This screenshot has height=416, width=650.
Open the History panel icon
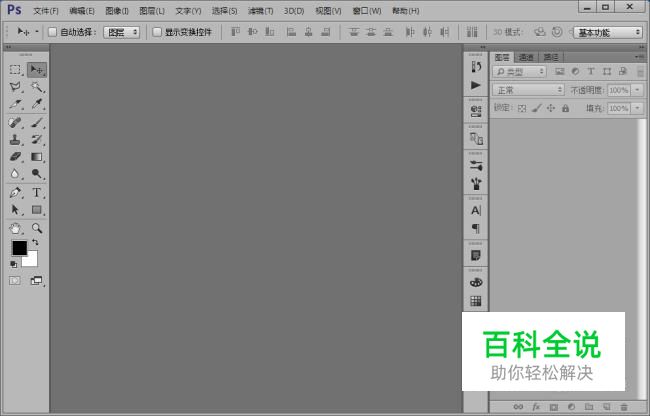coord(476,67)
